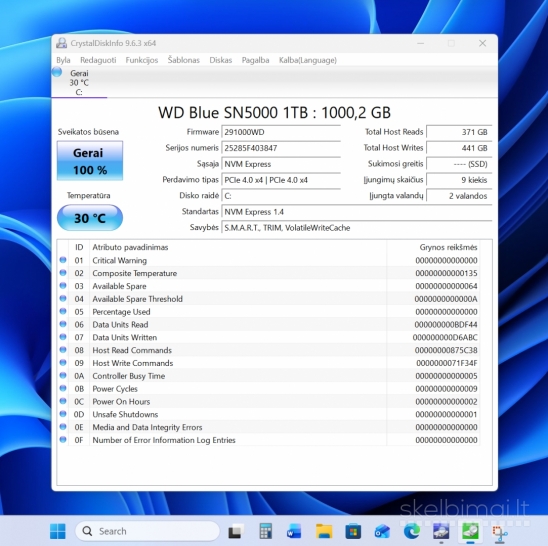This screenshot has height=546, width=548.
Task: Click the status dot for Composite Temperature
Action: 63,273
